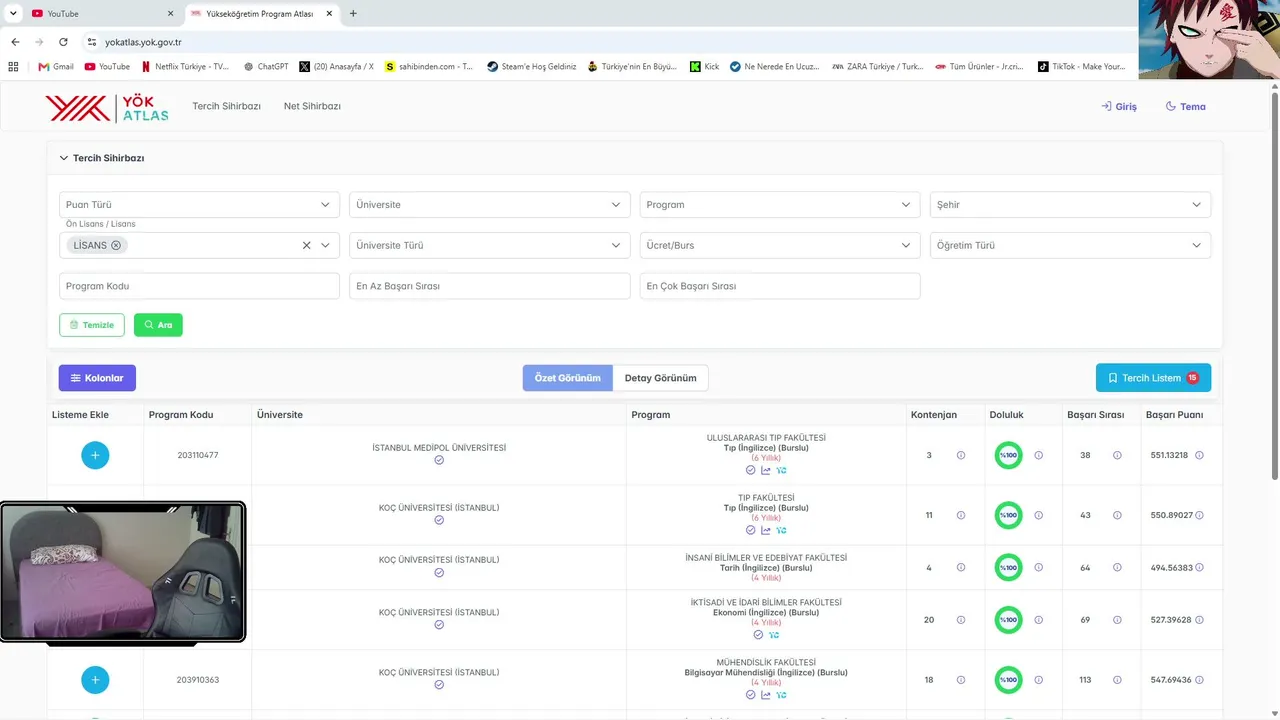Open Kolonlar column settings
1280x720 pixels.
97,378
